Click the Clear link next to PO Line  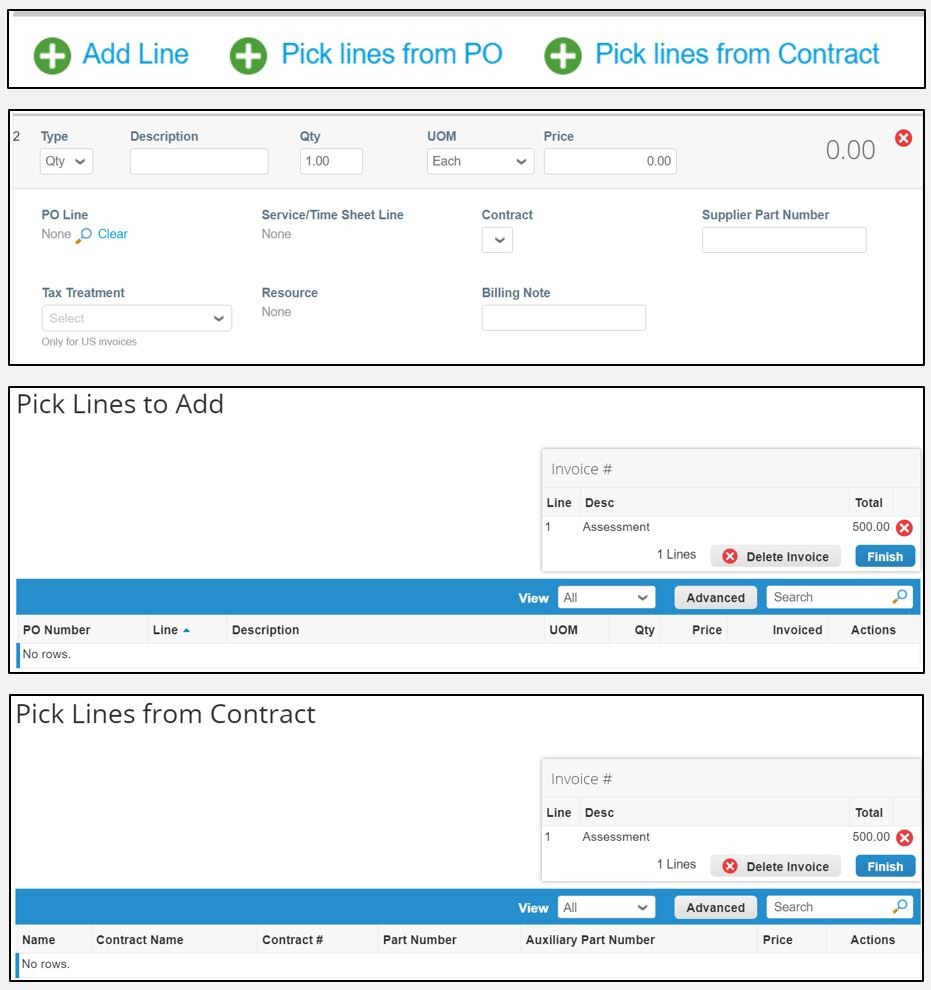coord(113,234)
